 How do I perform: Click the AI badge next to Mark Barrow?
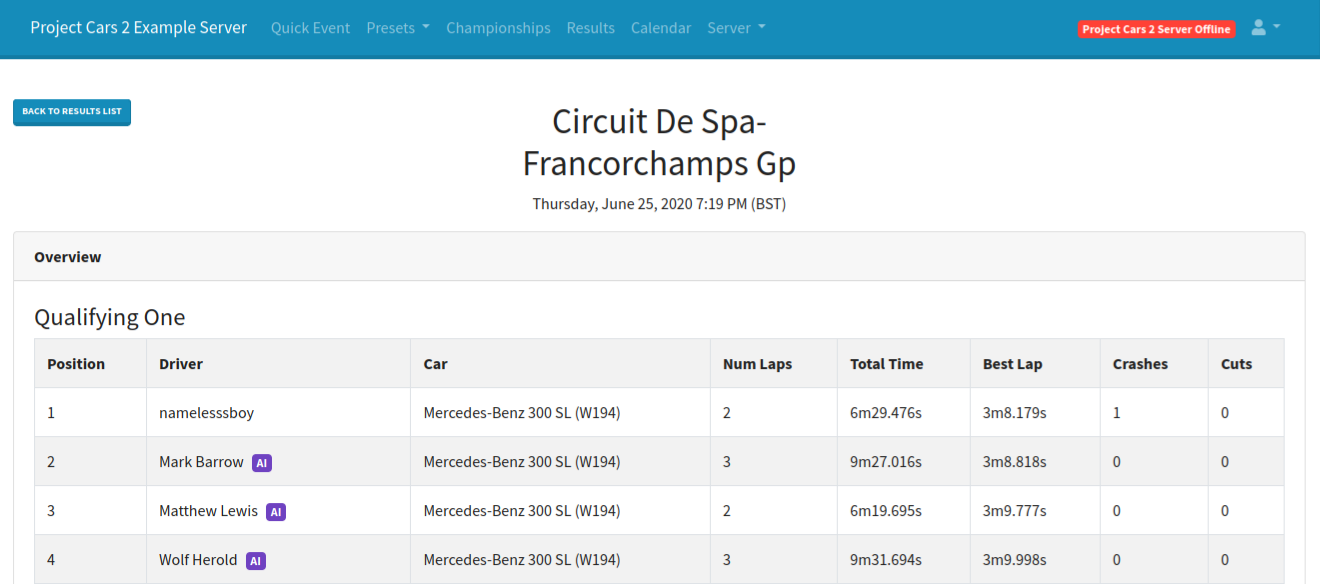pos(262,463)
